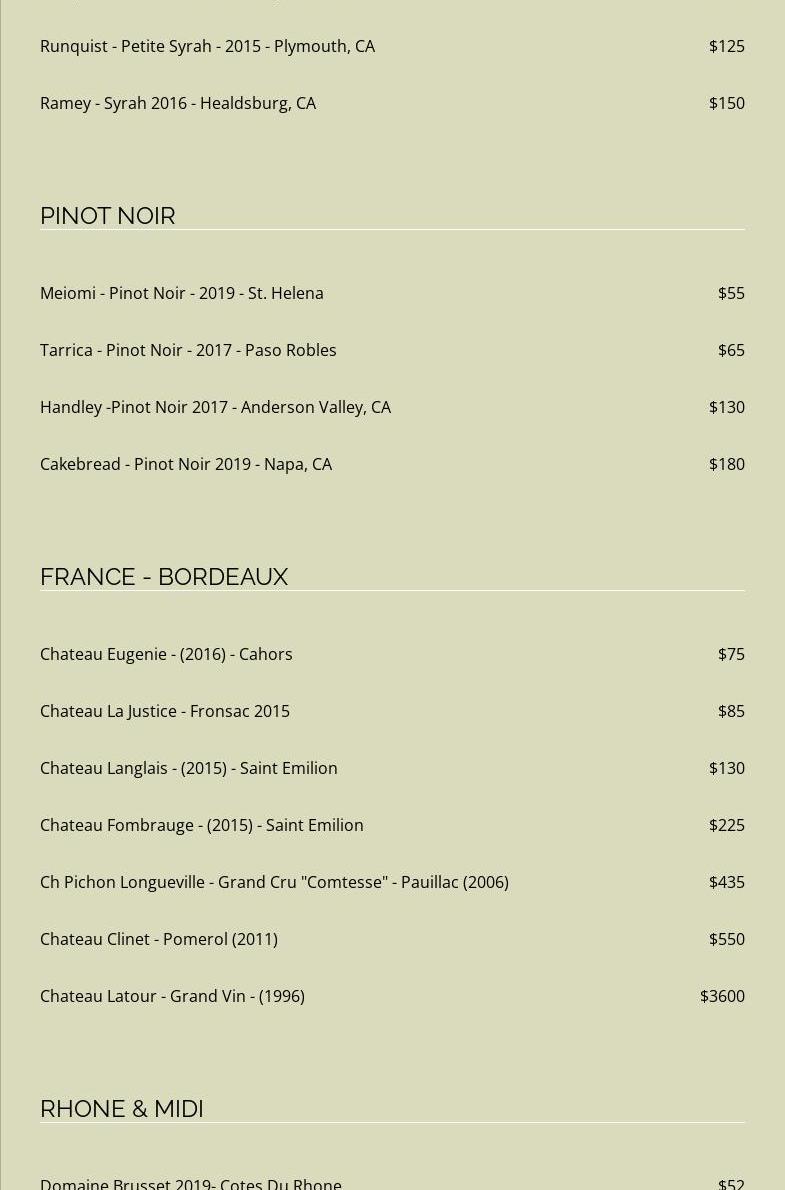Select Ch Pichon Longueville Comtesse Pauillac wine

pyautogui.click(x=274, y=882)
